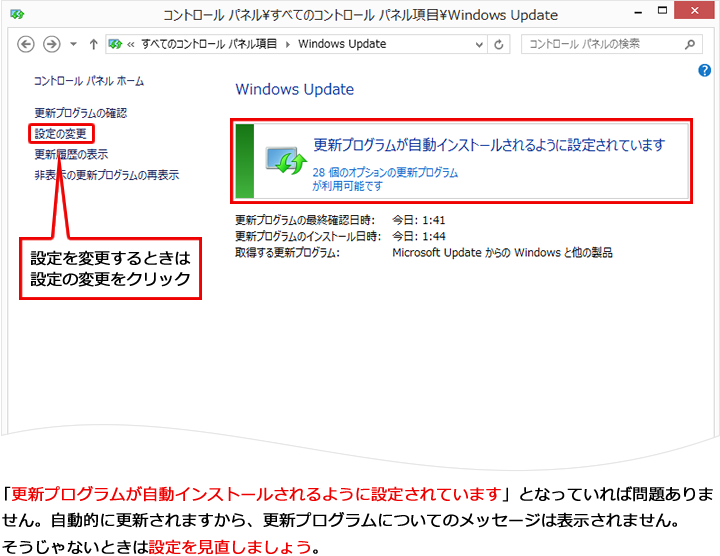
Task: Click the コントロール パネルの検索 search field
Action: [612, 44]
